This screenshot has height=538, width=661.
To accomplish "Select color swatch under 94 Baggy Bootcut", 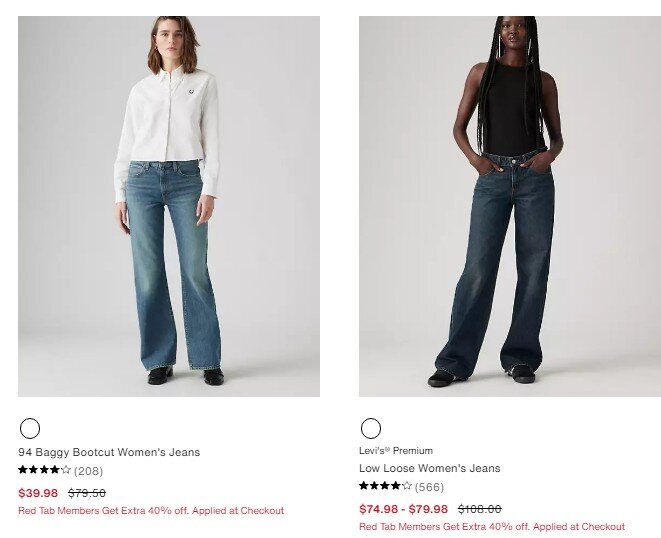I will [30, 428].
